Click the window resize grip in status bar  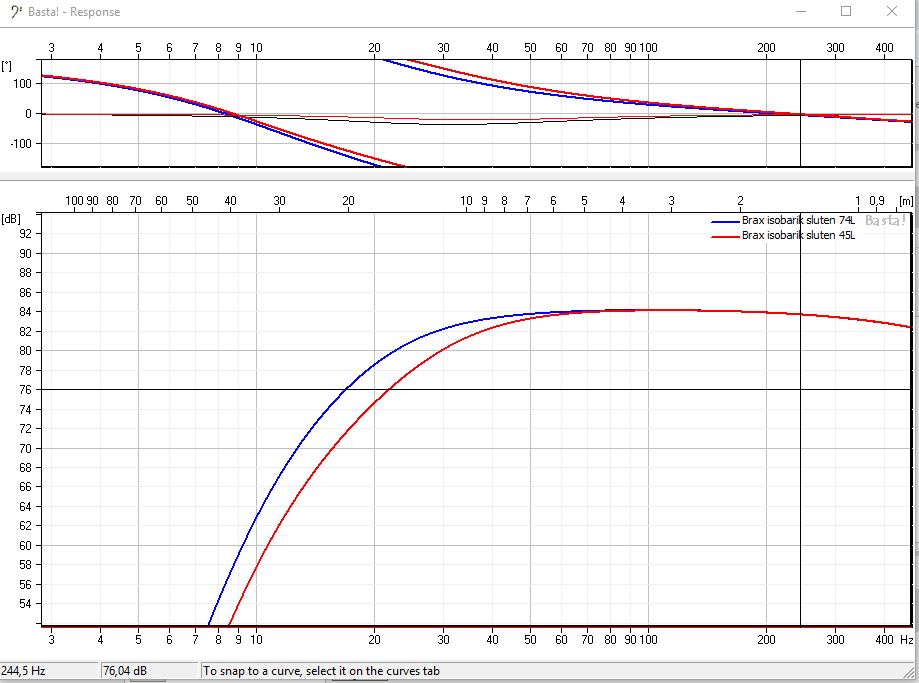point(908,672)
